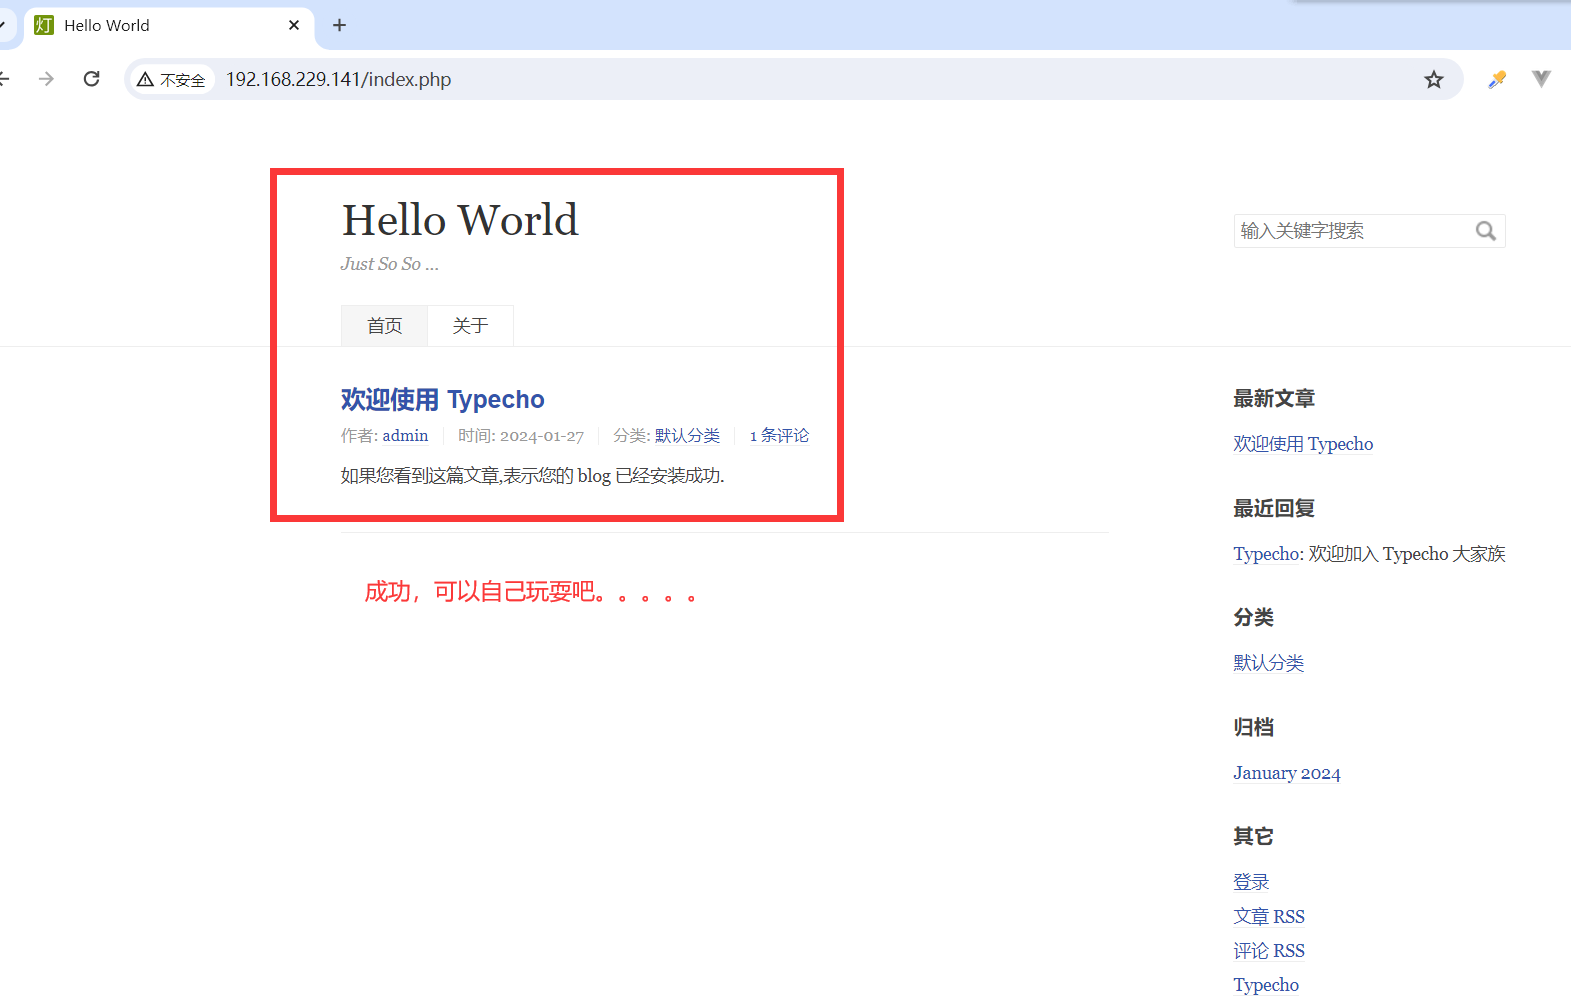This screenshot has height=1004, width=1571.
Task: Click the 归档 sidebar heading
Action: [1253, 727]
